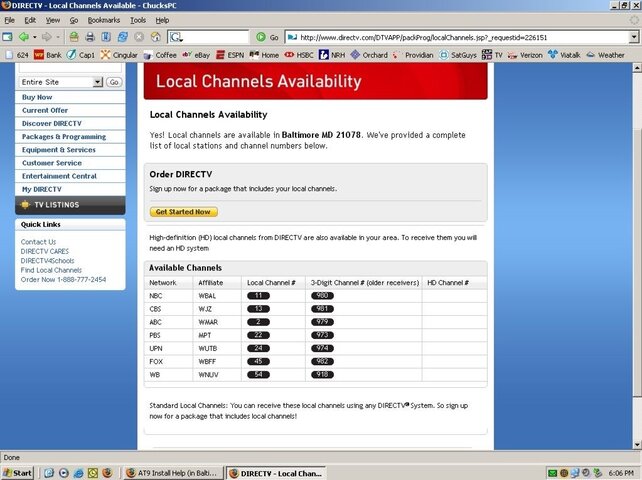Image resolution: width=642 pixels, height=480 pixels.
Task: Launch Internet Explorer from the quick launch bar
Action: pyautogui.click(x=78, y=473)
